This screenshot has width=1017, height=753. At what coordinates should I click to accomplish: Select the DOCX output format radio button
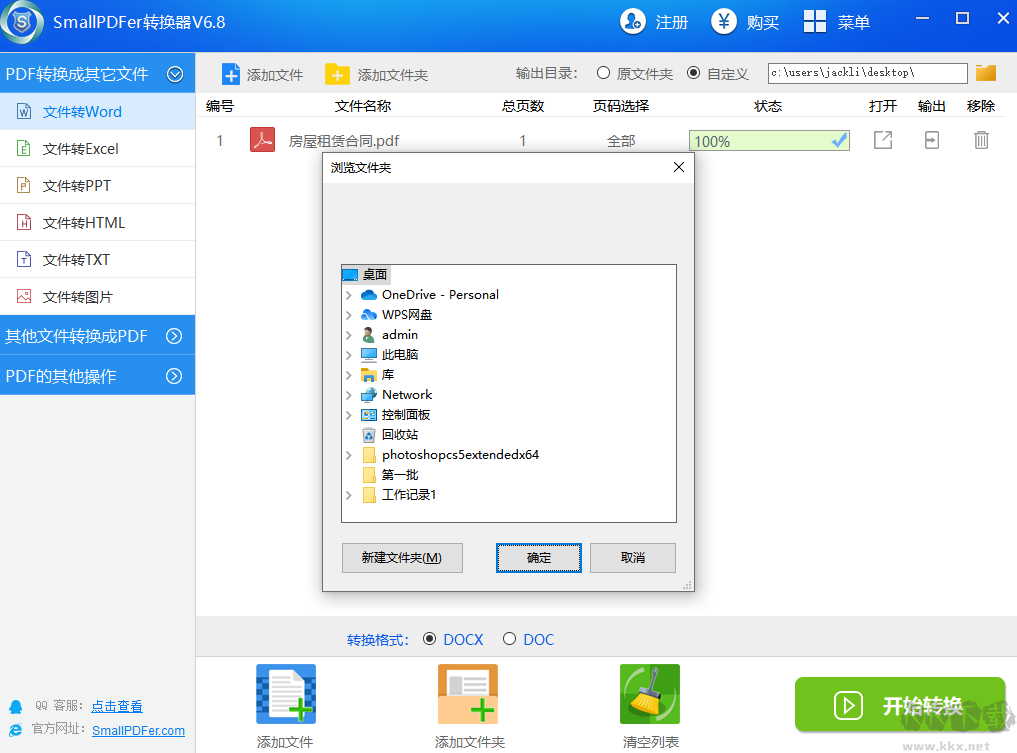429,639
